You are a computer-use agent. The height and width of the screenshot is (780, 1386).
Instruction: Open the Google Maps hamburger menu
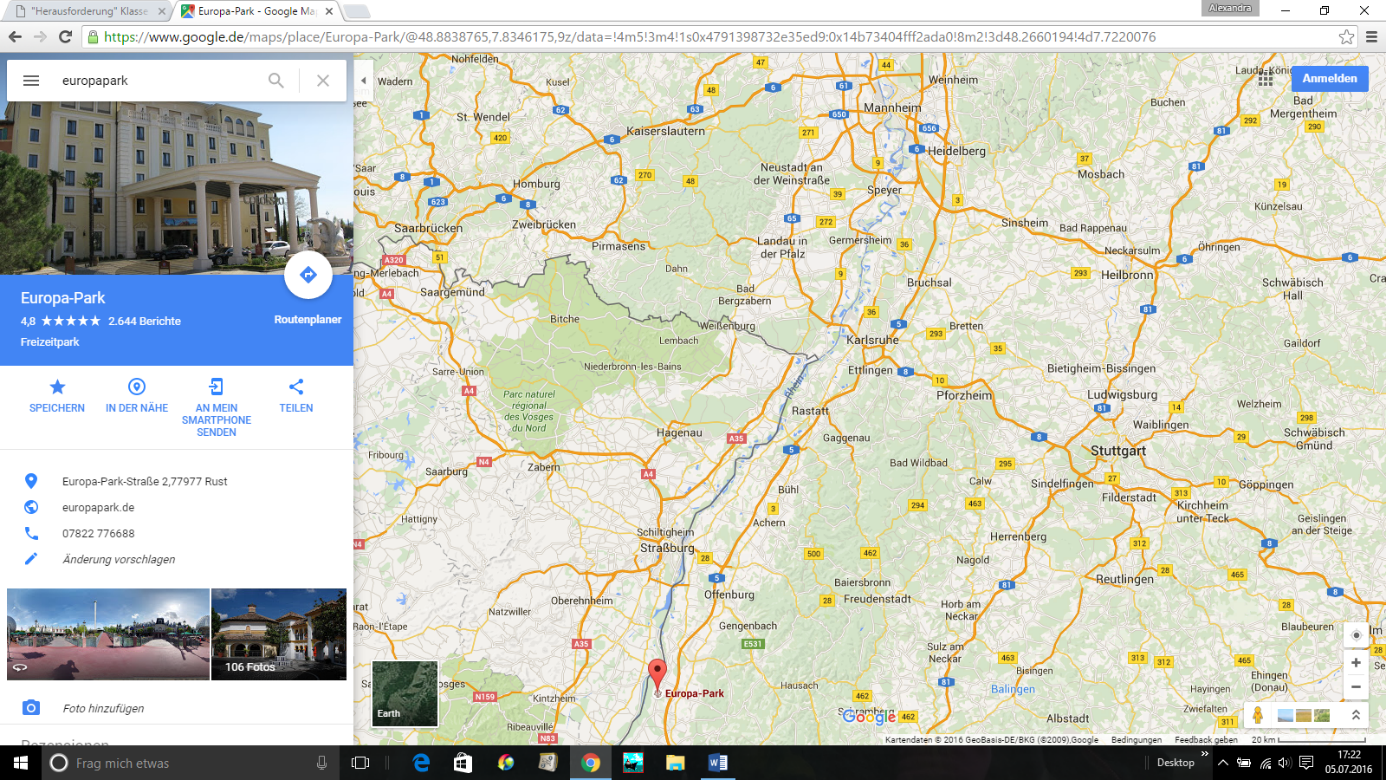(31, 81)
